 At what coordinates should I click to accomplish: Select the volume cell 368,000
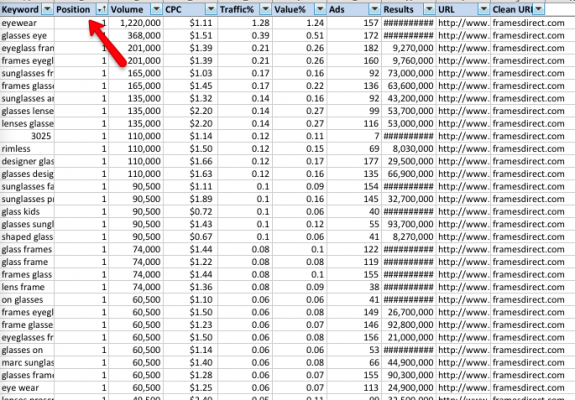pyautogui.click(x=136, y=36)
